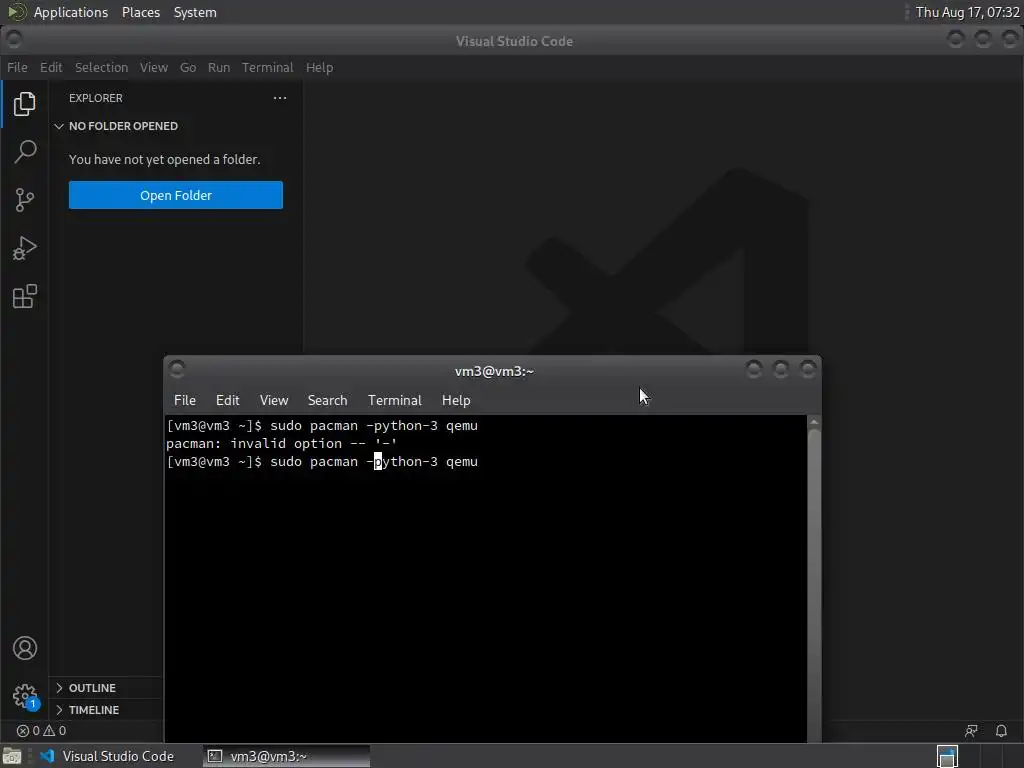Image resolution: width=1024 pixels, height=768 pixels.
Task: Click the VS Code window menu button
Action: pyautogui.click(x=14, y=40)
